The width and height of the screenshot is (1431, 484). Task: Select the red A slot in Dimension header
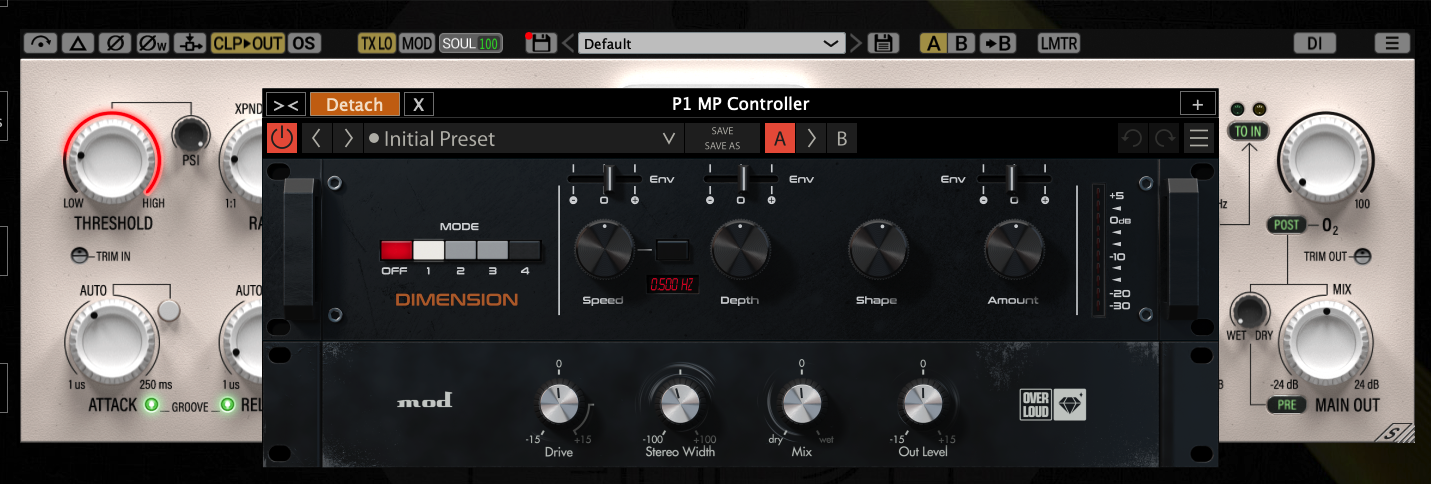point(780,138)
